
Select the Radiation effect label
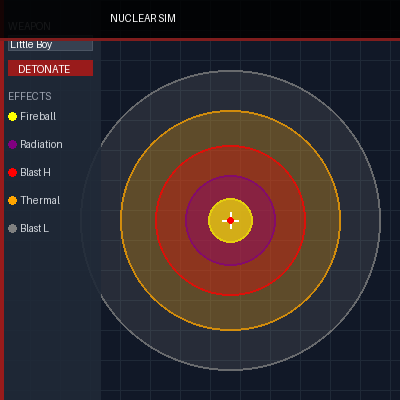(x=41, y=144)
